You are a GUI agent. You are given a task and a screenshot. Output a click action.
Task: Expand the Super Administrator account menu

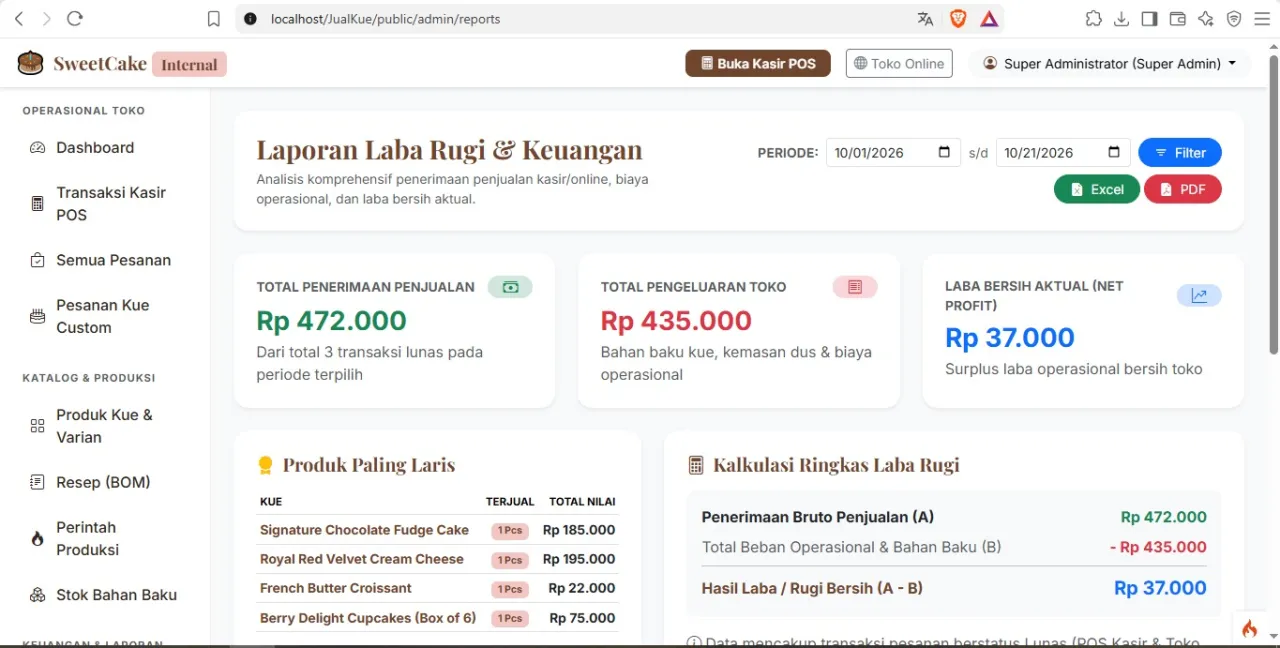click(1110, 63)
